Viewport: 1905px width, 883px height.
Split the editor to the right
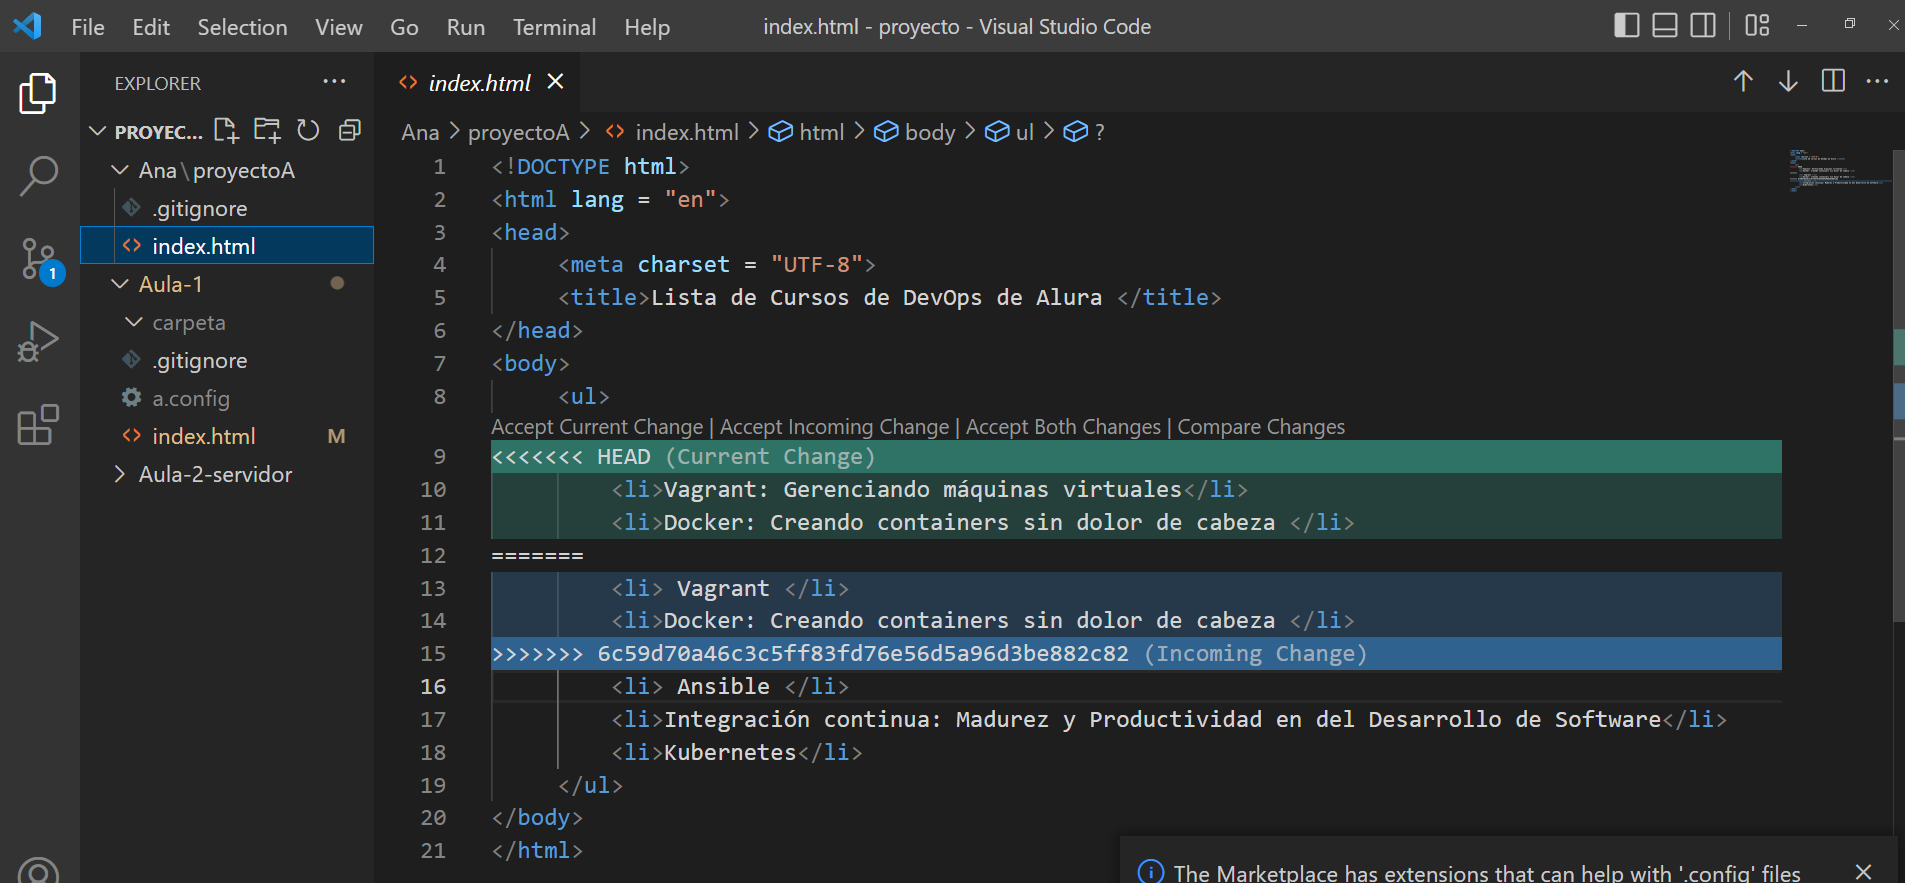1833,81
